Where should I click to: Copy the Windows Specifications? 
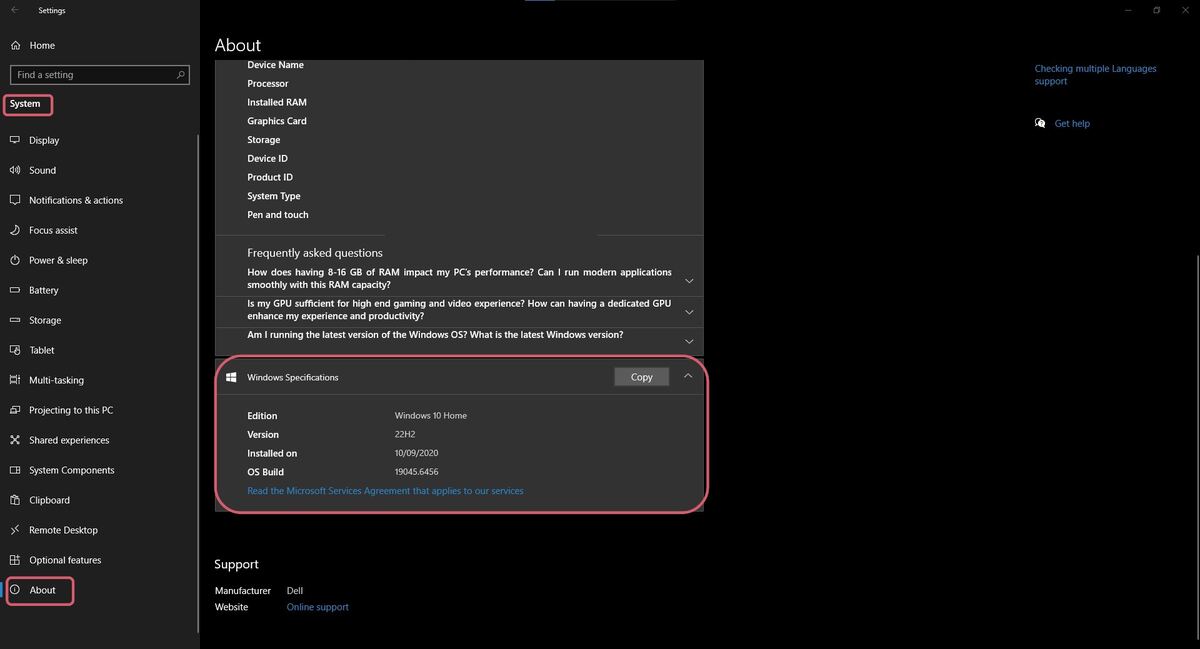point(641,377)
